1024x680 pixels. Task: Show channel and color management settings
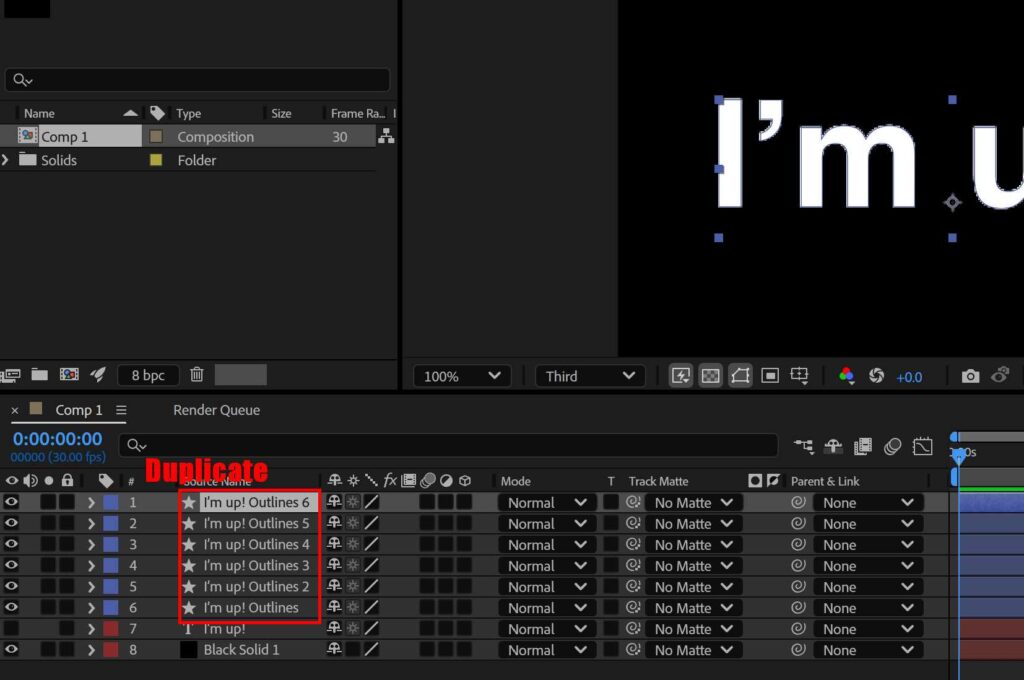[x=846, y=376]
